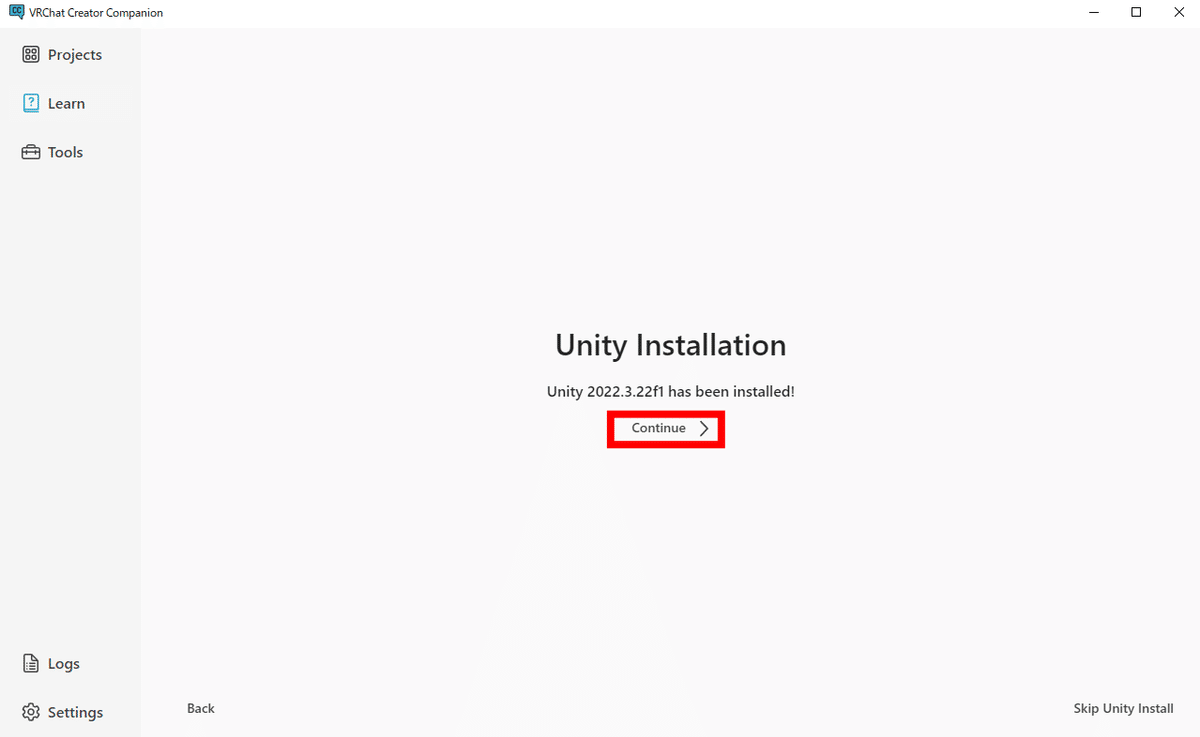Click the Unity 2022.3.22f1 installed message

671,391
